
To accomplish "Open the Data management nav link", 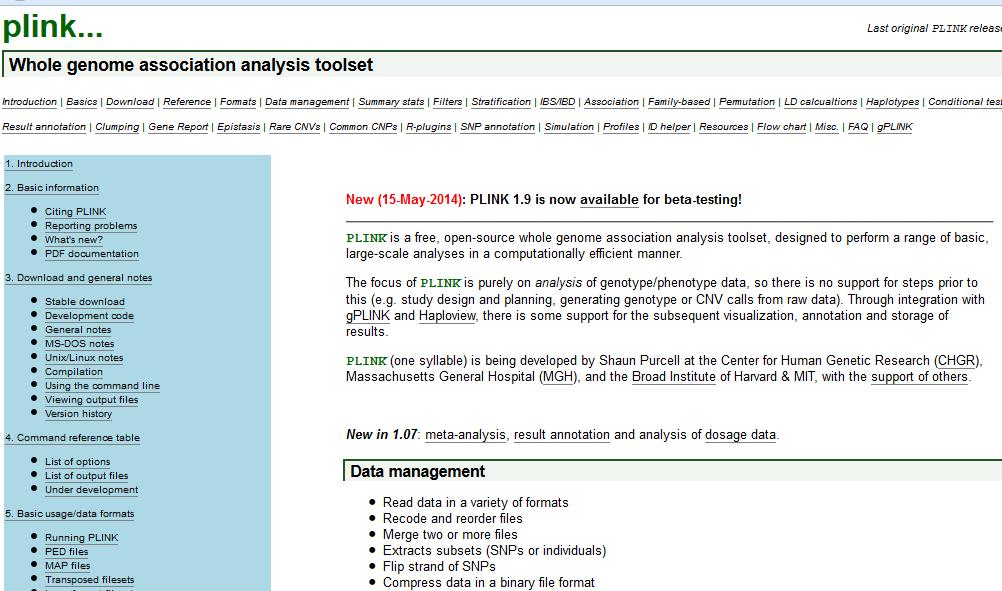I will (307, 102).
